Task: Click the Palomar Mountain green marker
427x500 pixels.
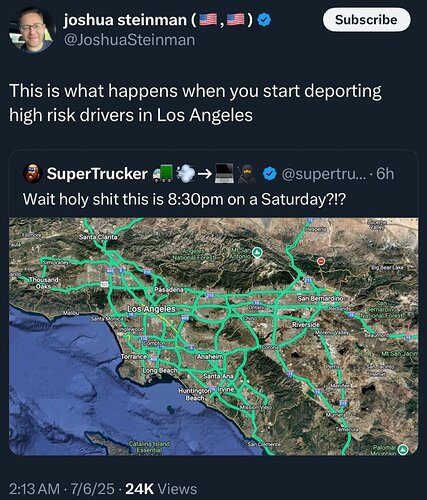Action: point(404,449)
